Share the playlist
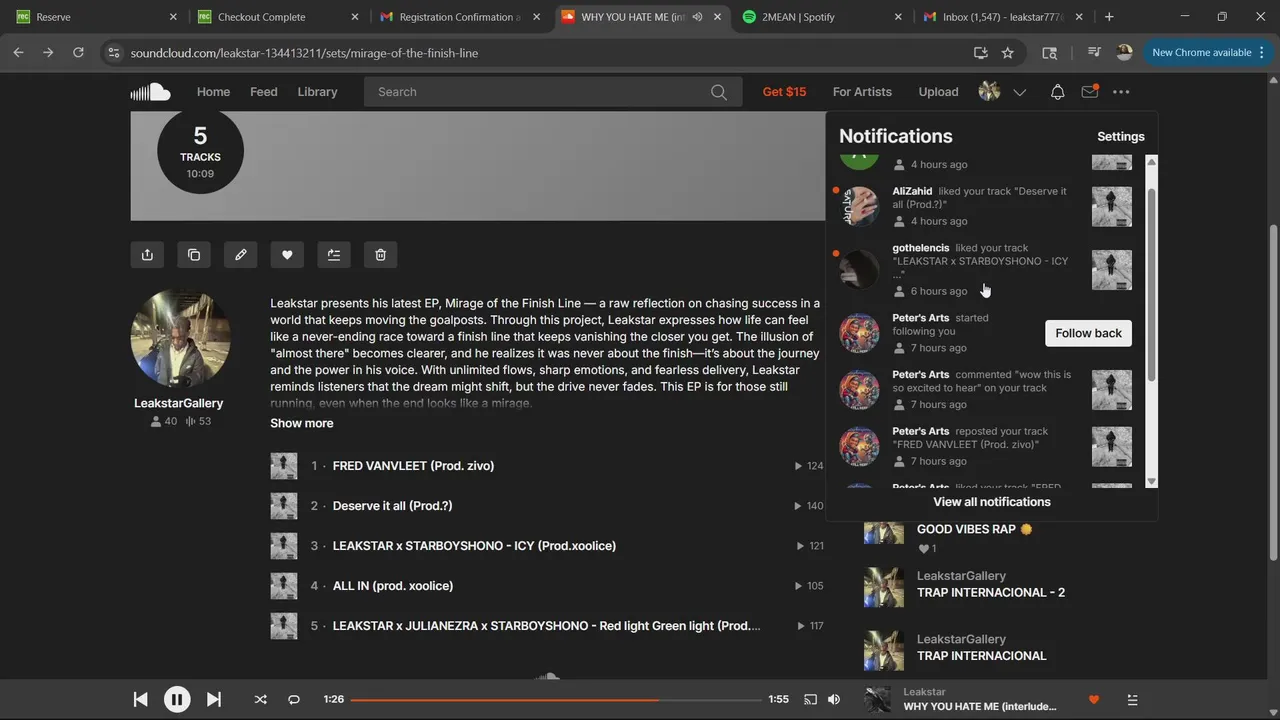Viewport: 1280px width, 720px height. (x=147, y=255)
